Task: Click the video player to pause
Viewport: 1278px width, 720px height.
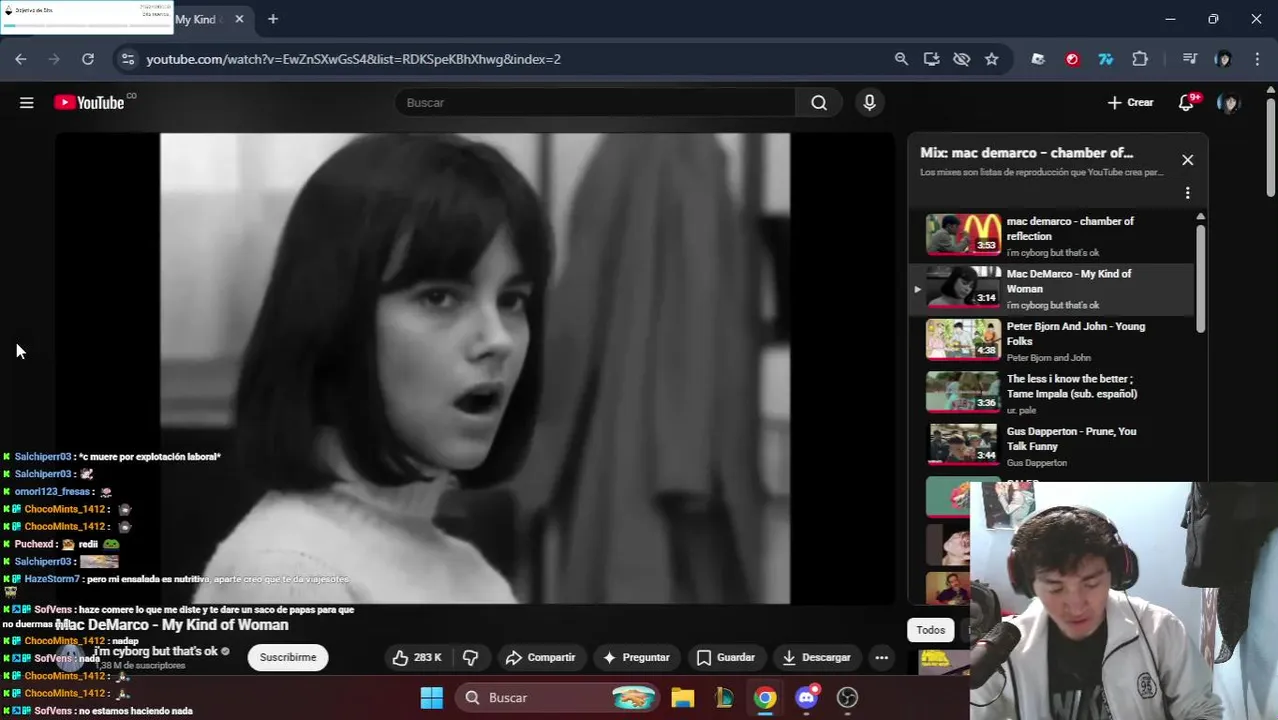Action: [x=475, y=368]
